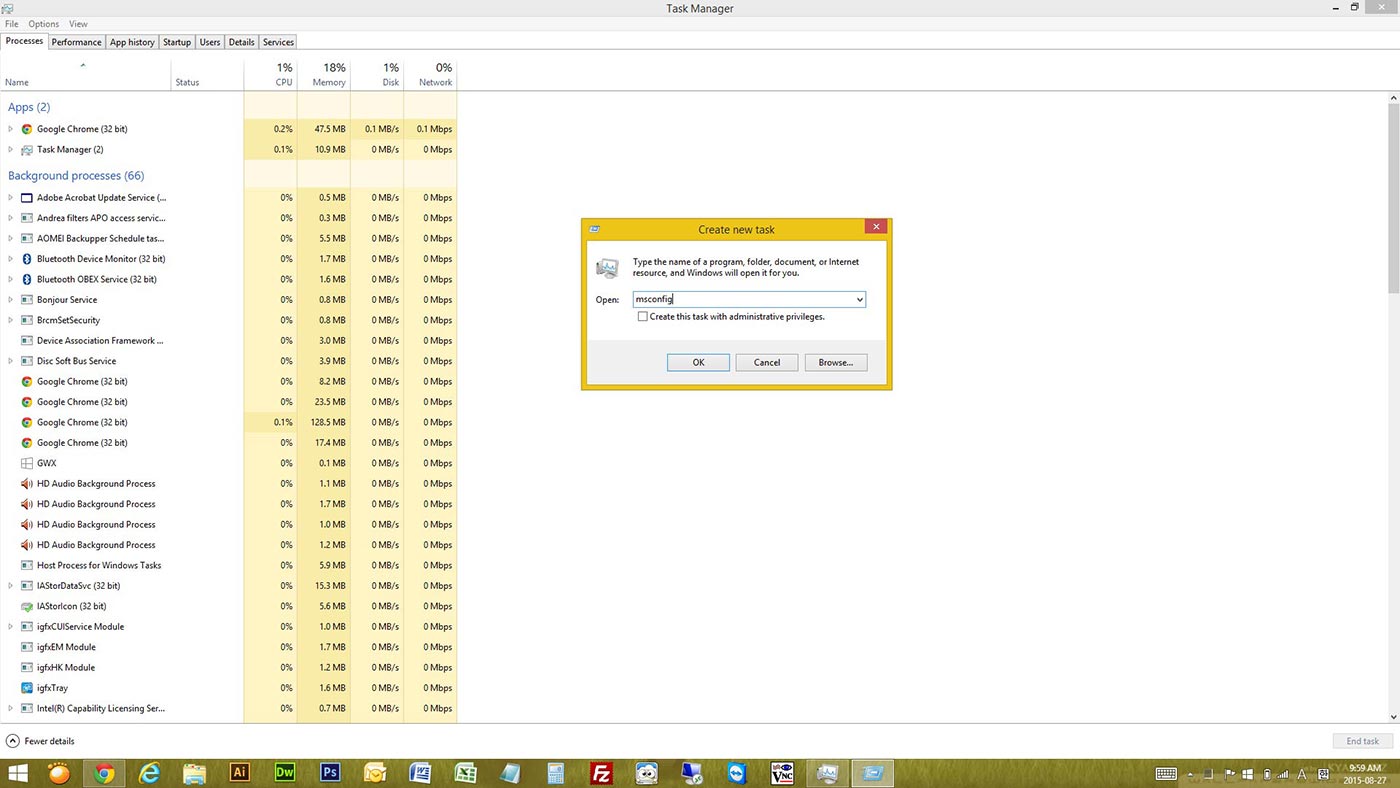Select the Device Association Framework process row

(x=228, y=341)
